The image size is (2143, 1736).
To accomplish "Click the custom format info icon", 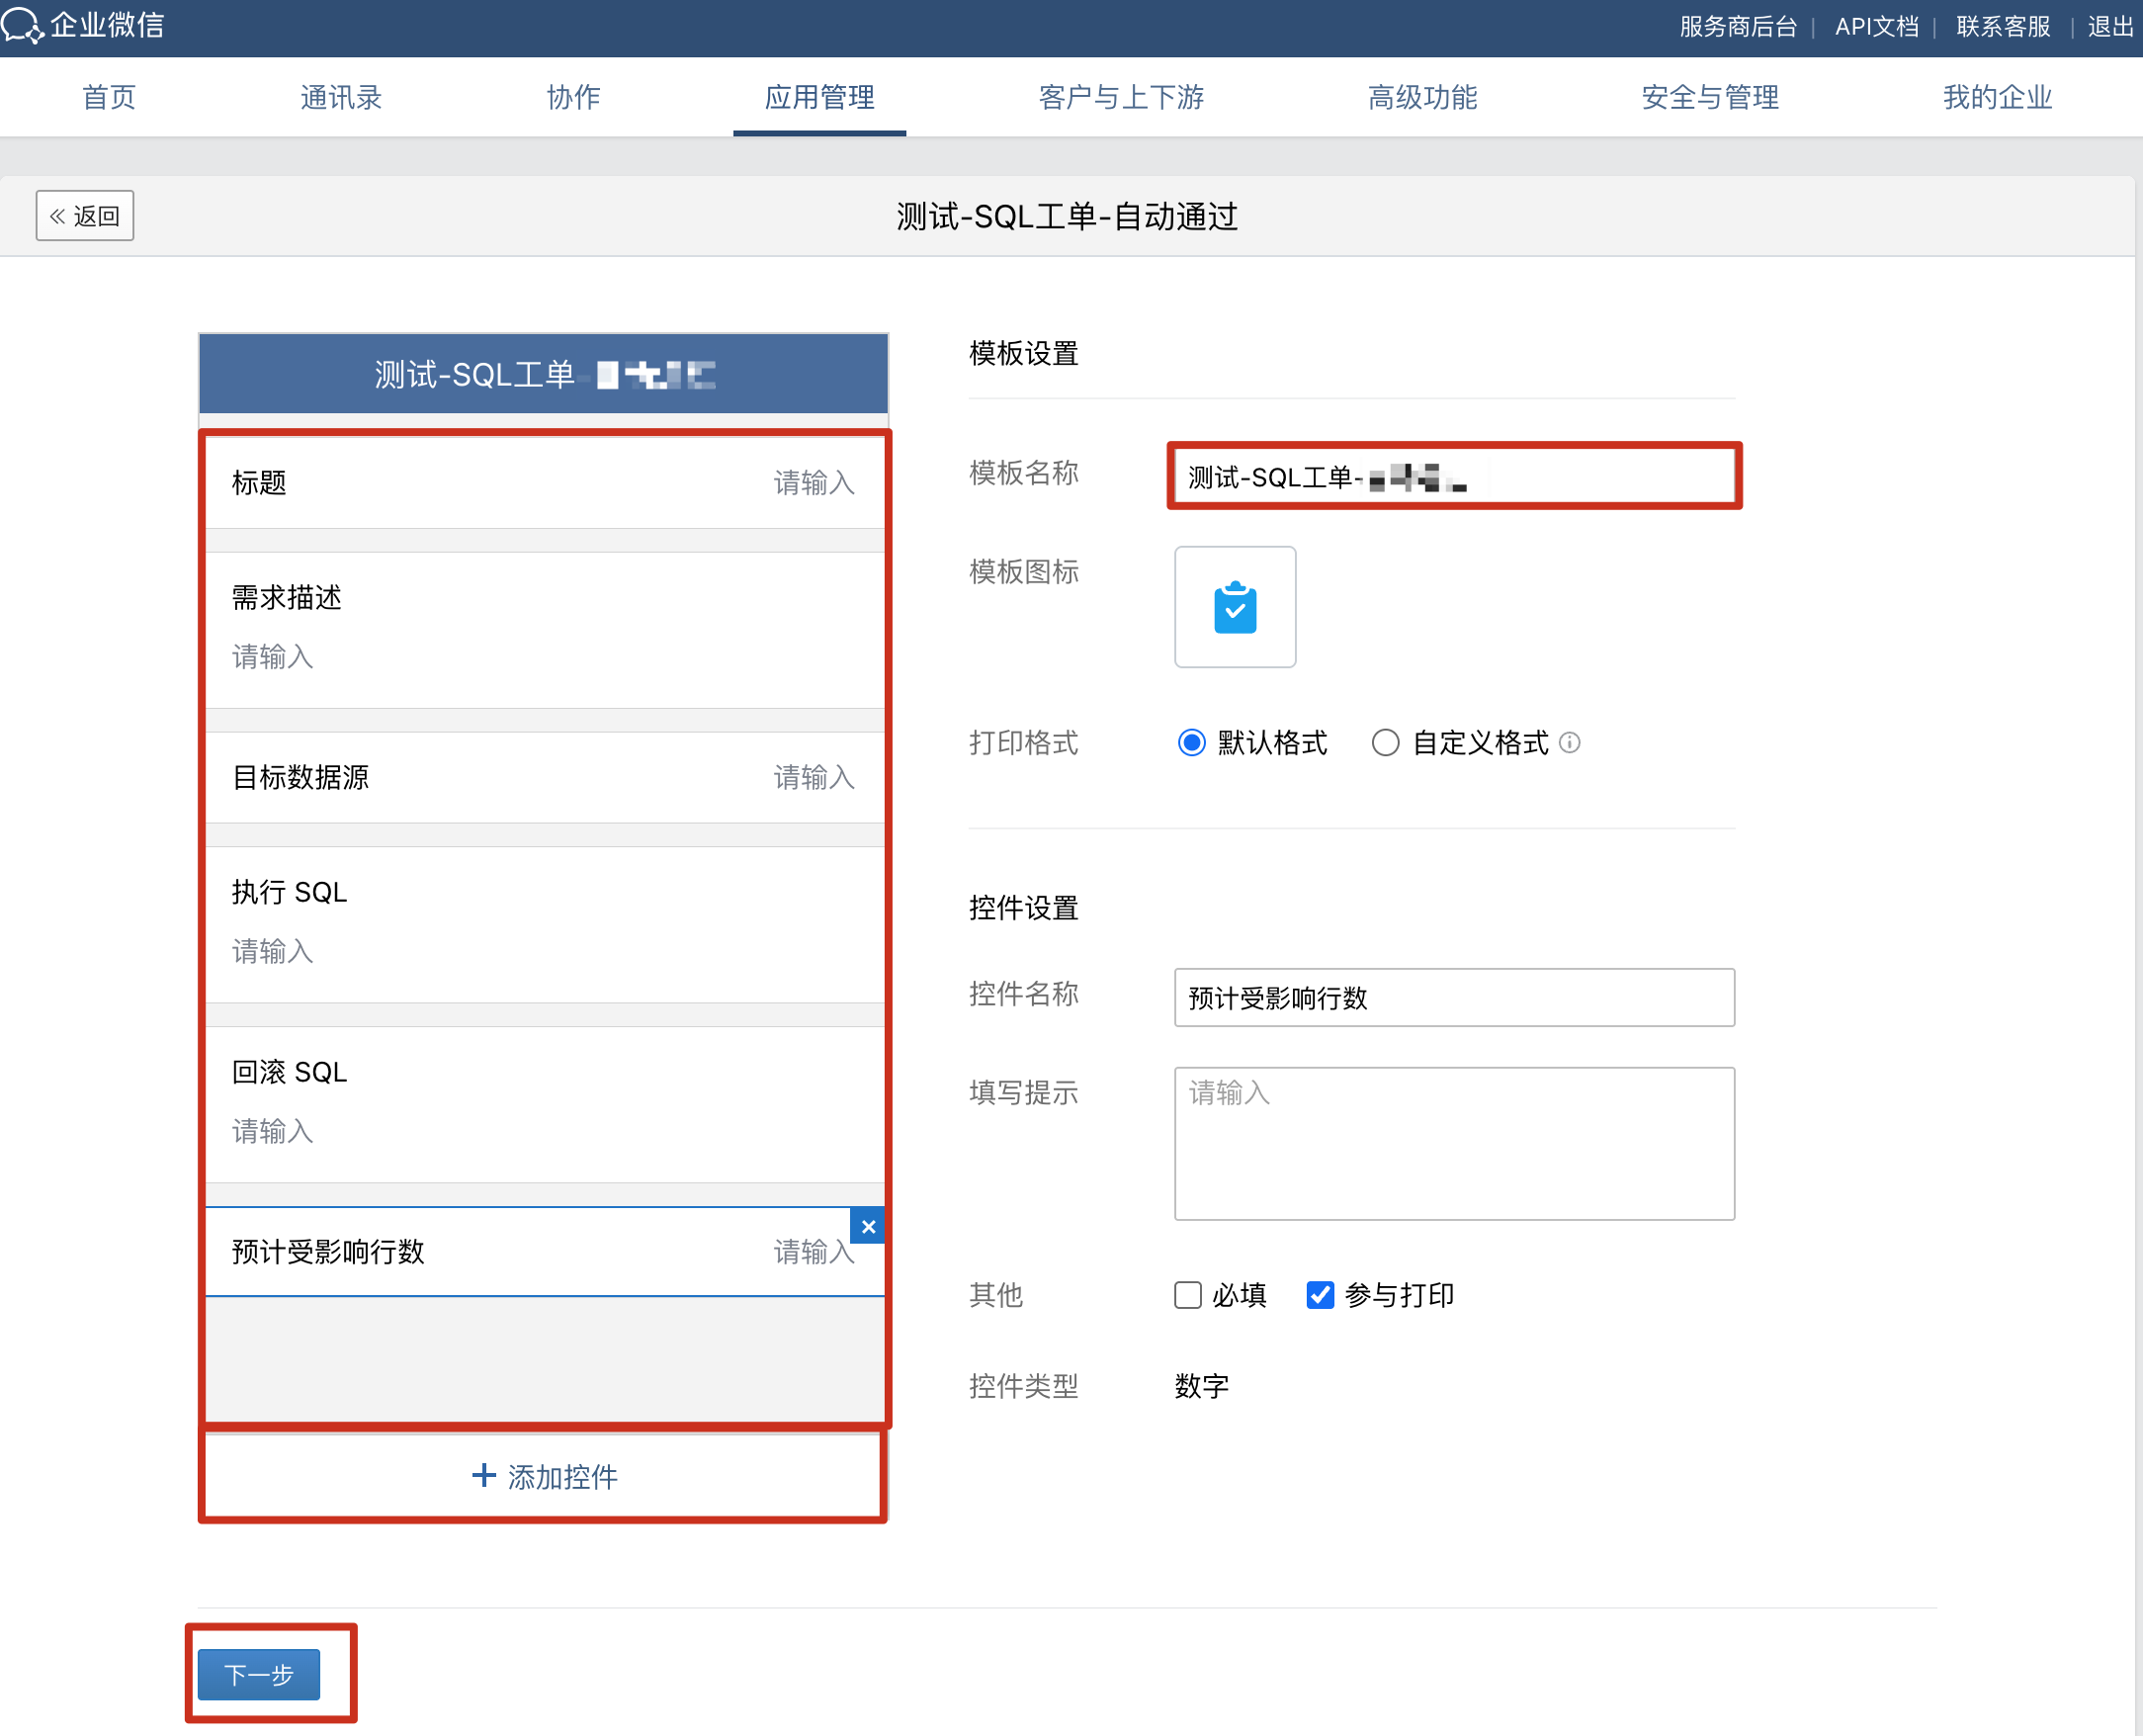I will click(1570, 742).
